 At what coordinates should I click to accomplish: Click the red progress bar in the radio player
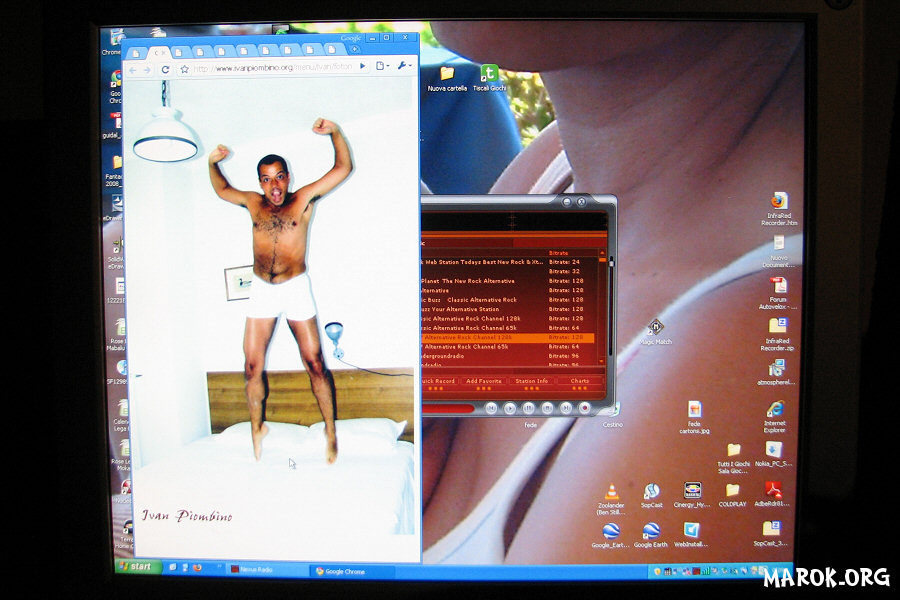point(448,408)
